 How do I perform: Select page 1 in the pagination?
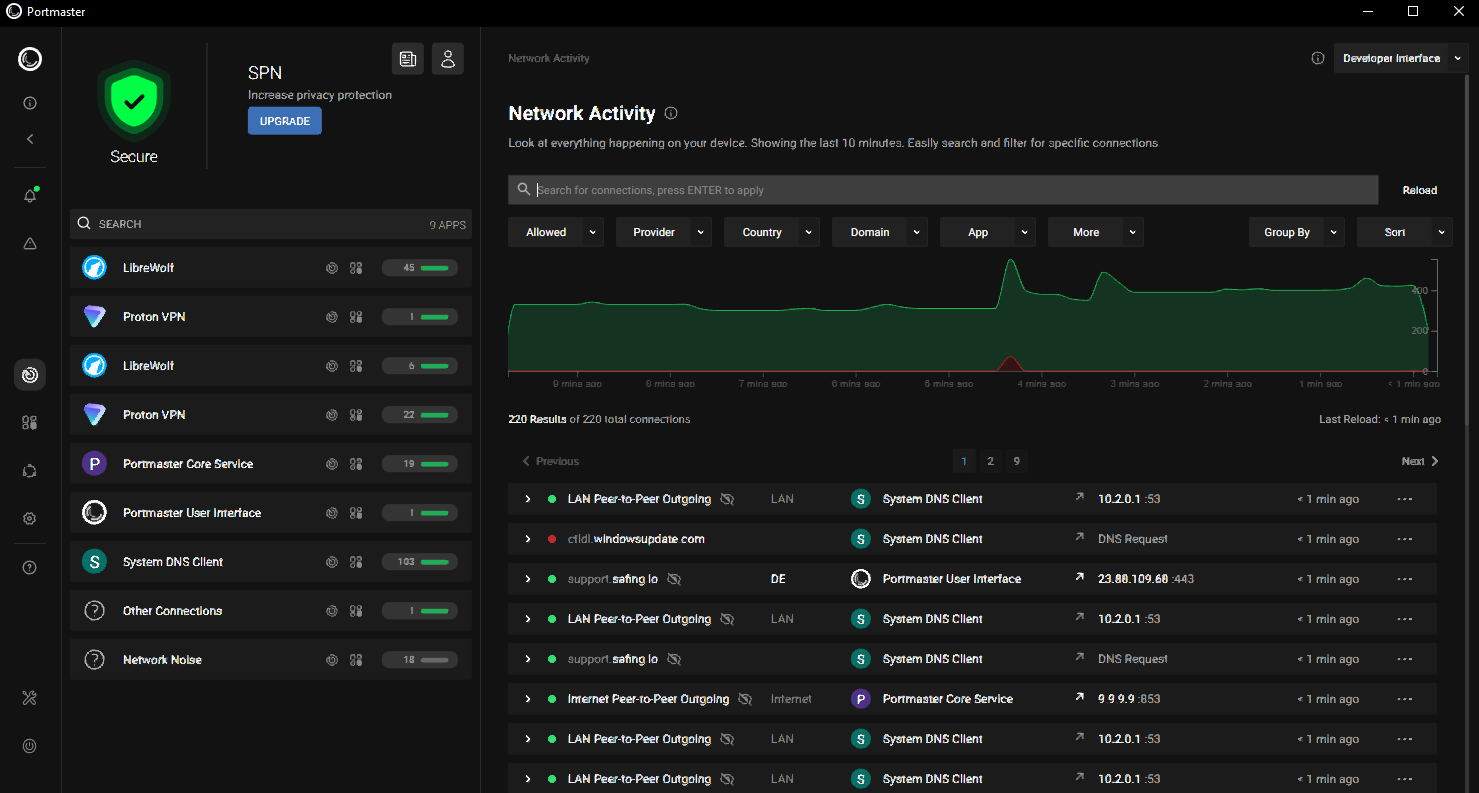tap(964, 461)
